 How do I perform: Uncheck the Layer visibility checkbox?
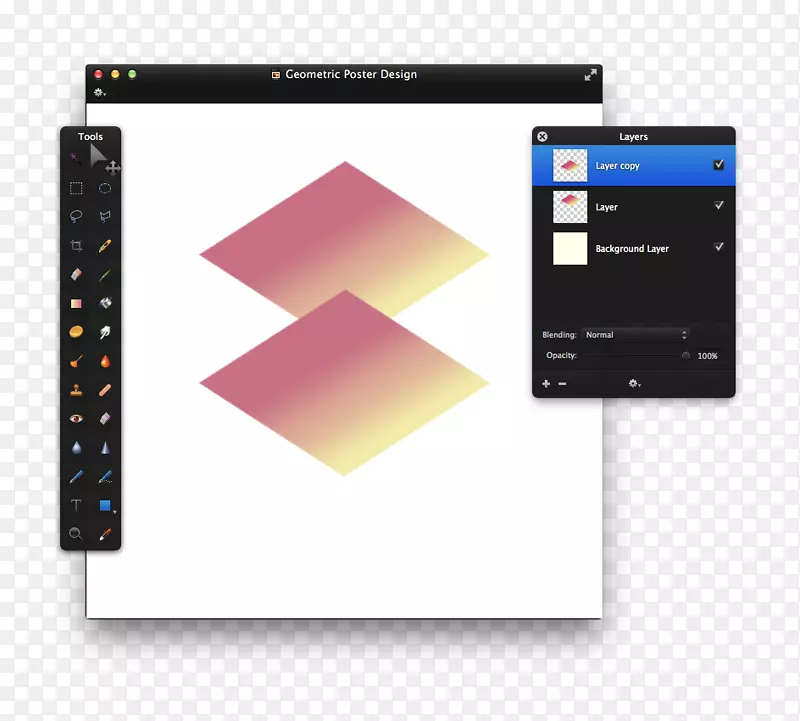coord(717,206)
